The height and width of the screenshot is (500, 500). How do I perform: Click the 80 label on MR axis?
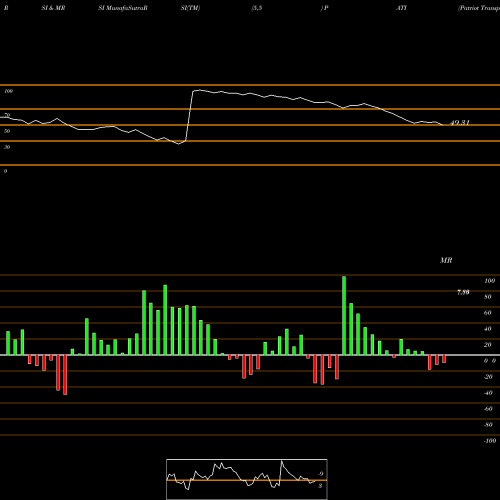[x=488, y=297]
